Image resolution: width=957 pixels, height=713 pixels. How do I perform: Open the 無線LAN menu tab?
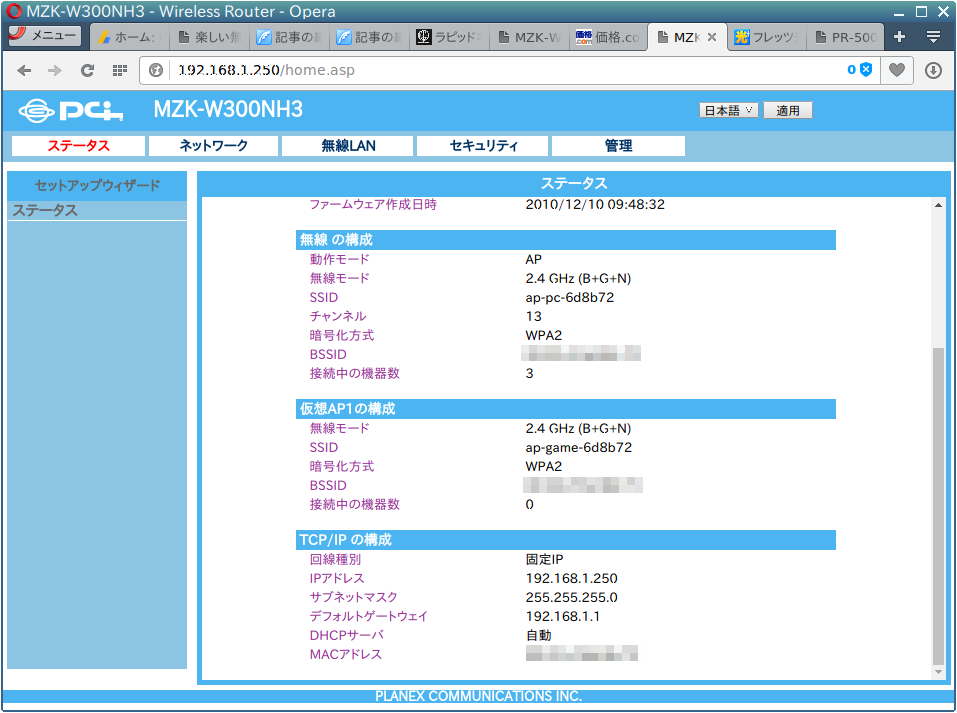(x=348, y=146)
